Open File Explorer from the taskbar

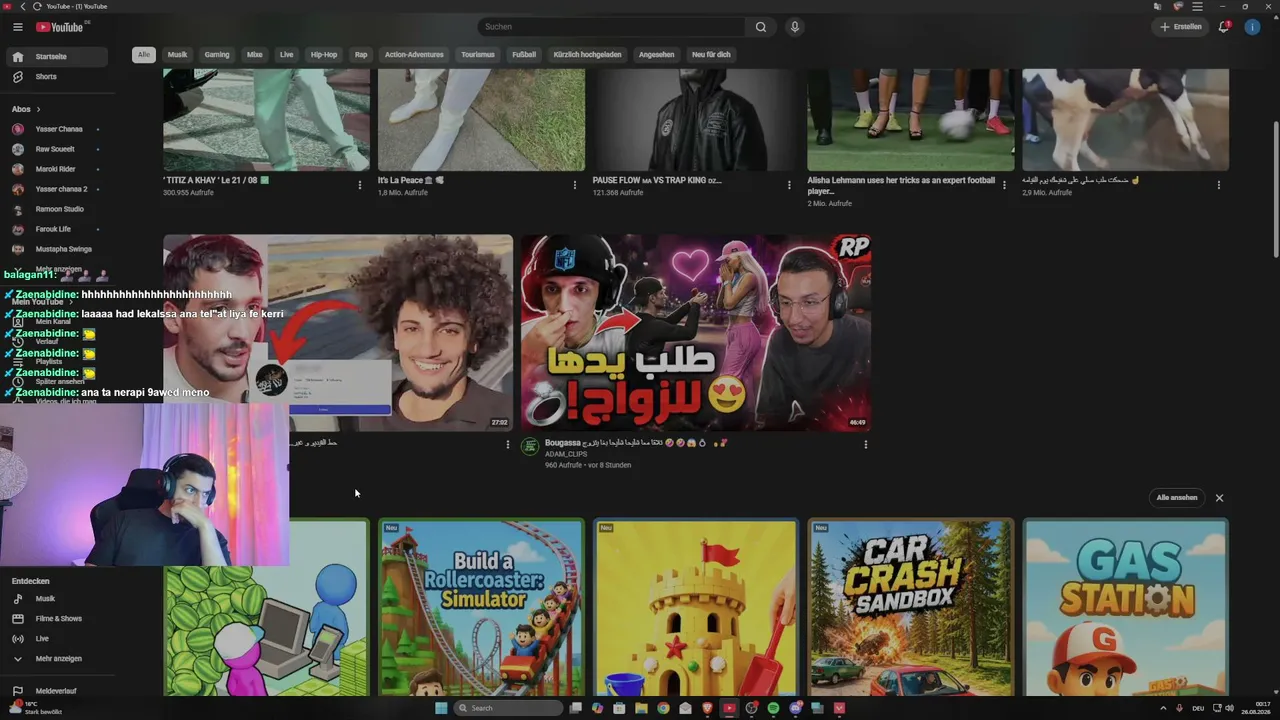641,708
